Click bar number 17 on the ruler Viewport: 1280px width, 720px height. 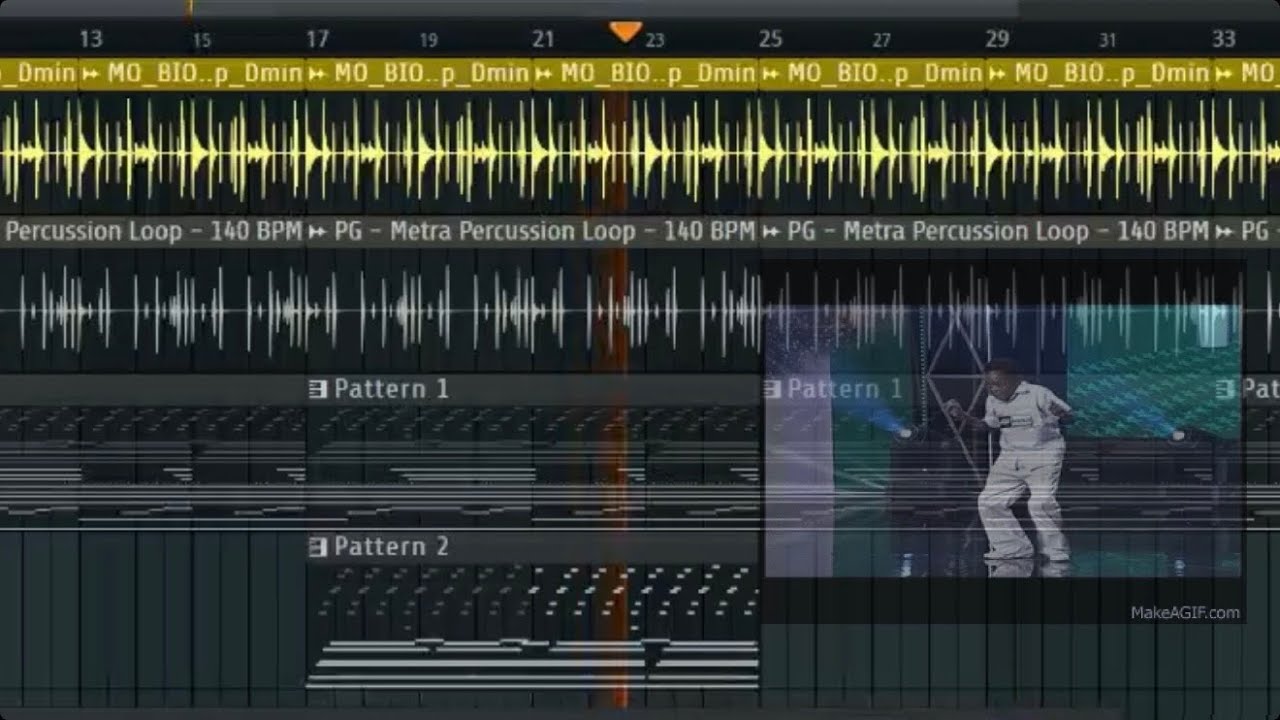[317, 39]
